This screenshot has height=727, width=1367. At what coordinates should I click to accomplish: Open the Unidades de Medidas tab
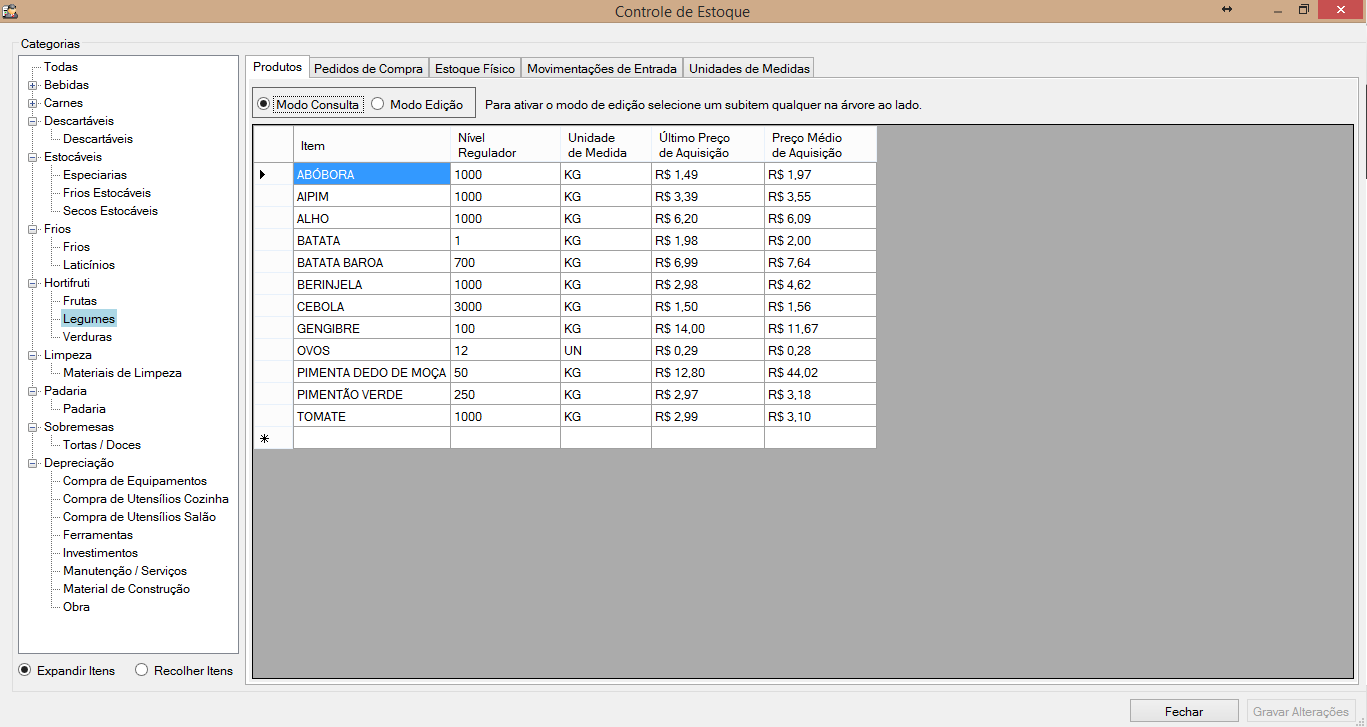tap(749, 69)
